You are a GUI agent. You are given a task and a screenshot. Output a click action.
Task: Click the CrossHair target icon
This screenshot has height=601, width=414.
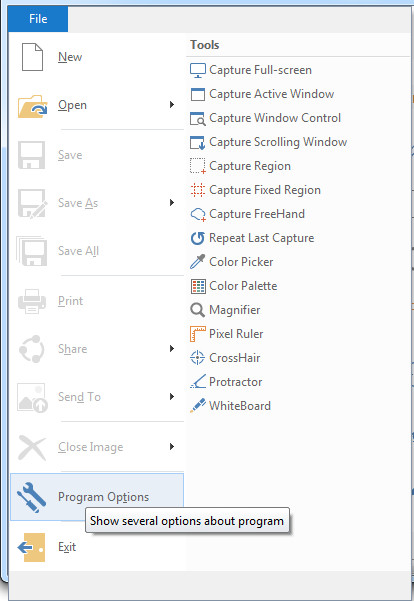(x=198, y=358)
